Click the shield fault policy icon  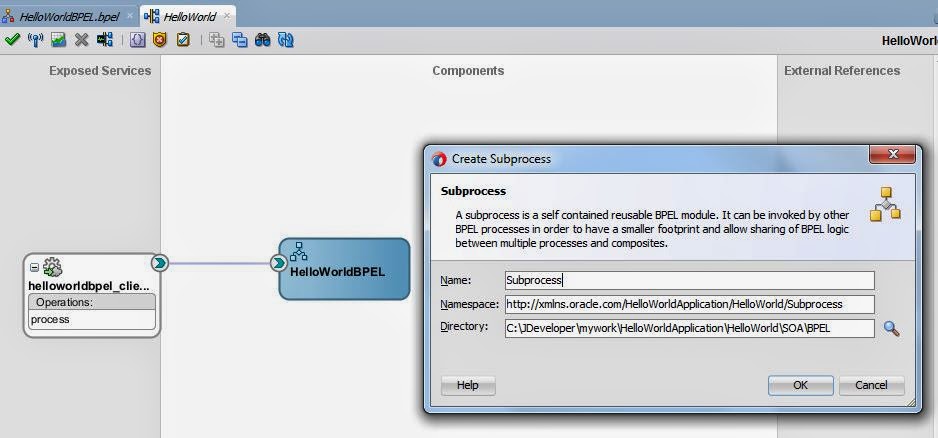(x=160, y=40)
